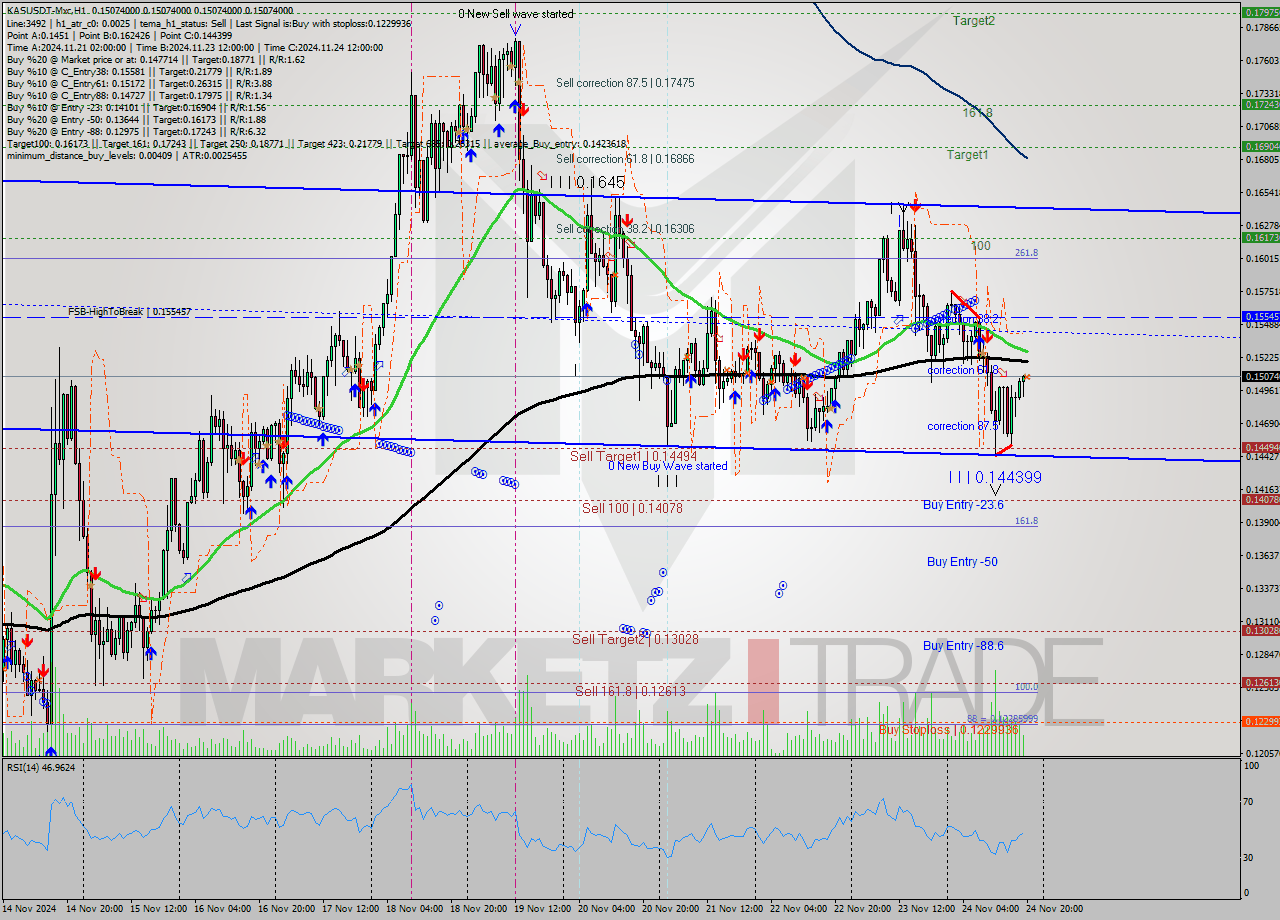This screenshot has height=920, width=1280.
Task: Select 'Sell 100 | 0.14078' label
Action: coord(632,508)
